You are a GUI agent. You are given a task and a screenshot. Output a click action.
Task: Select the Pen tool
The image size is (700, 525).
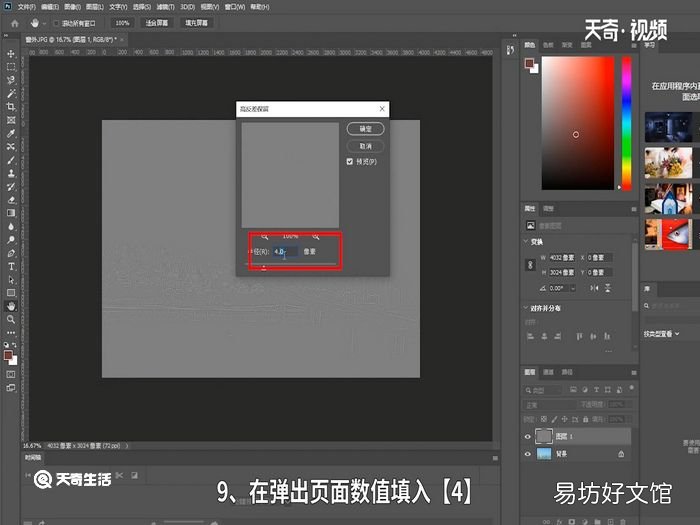11,253
